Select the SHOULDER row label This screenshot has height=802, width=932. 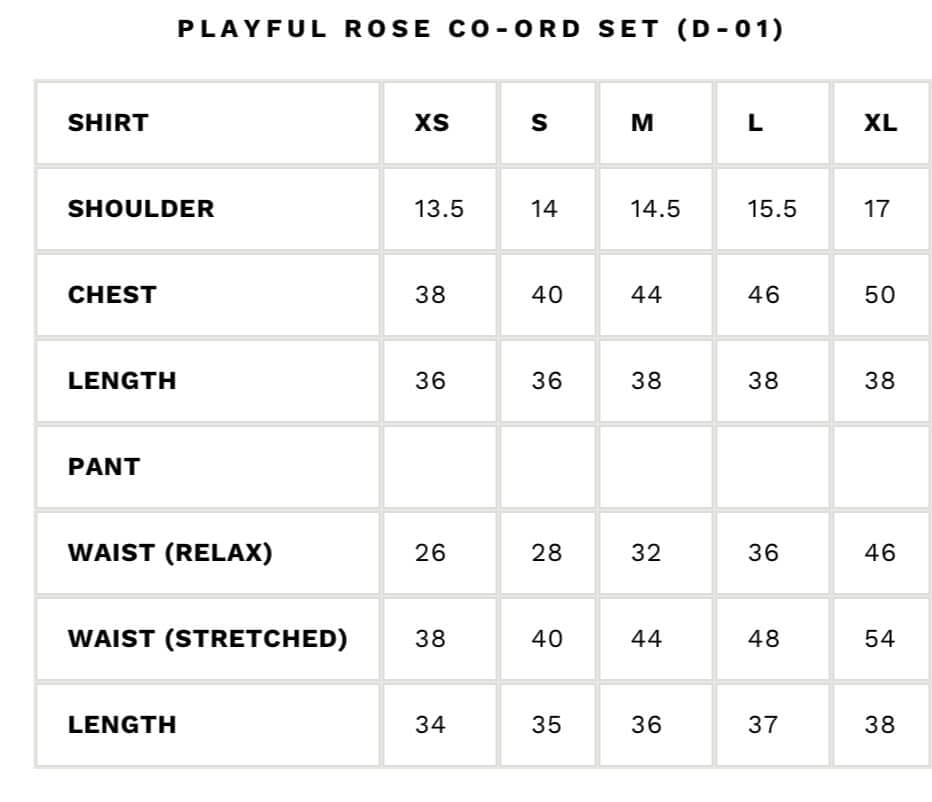click(141, 209)
